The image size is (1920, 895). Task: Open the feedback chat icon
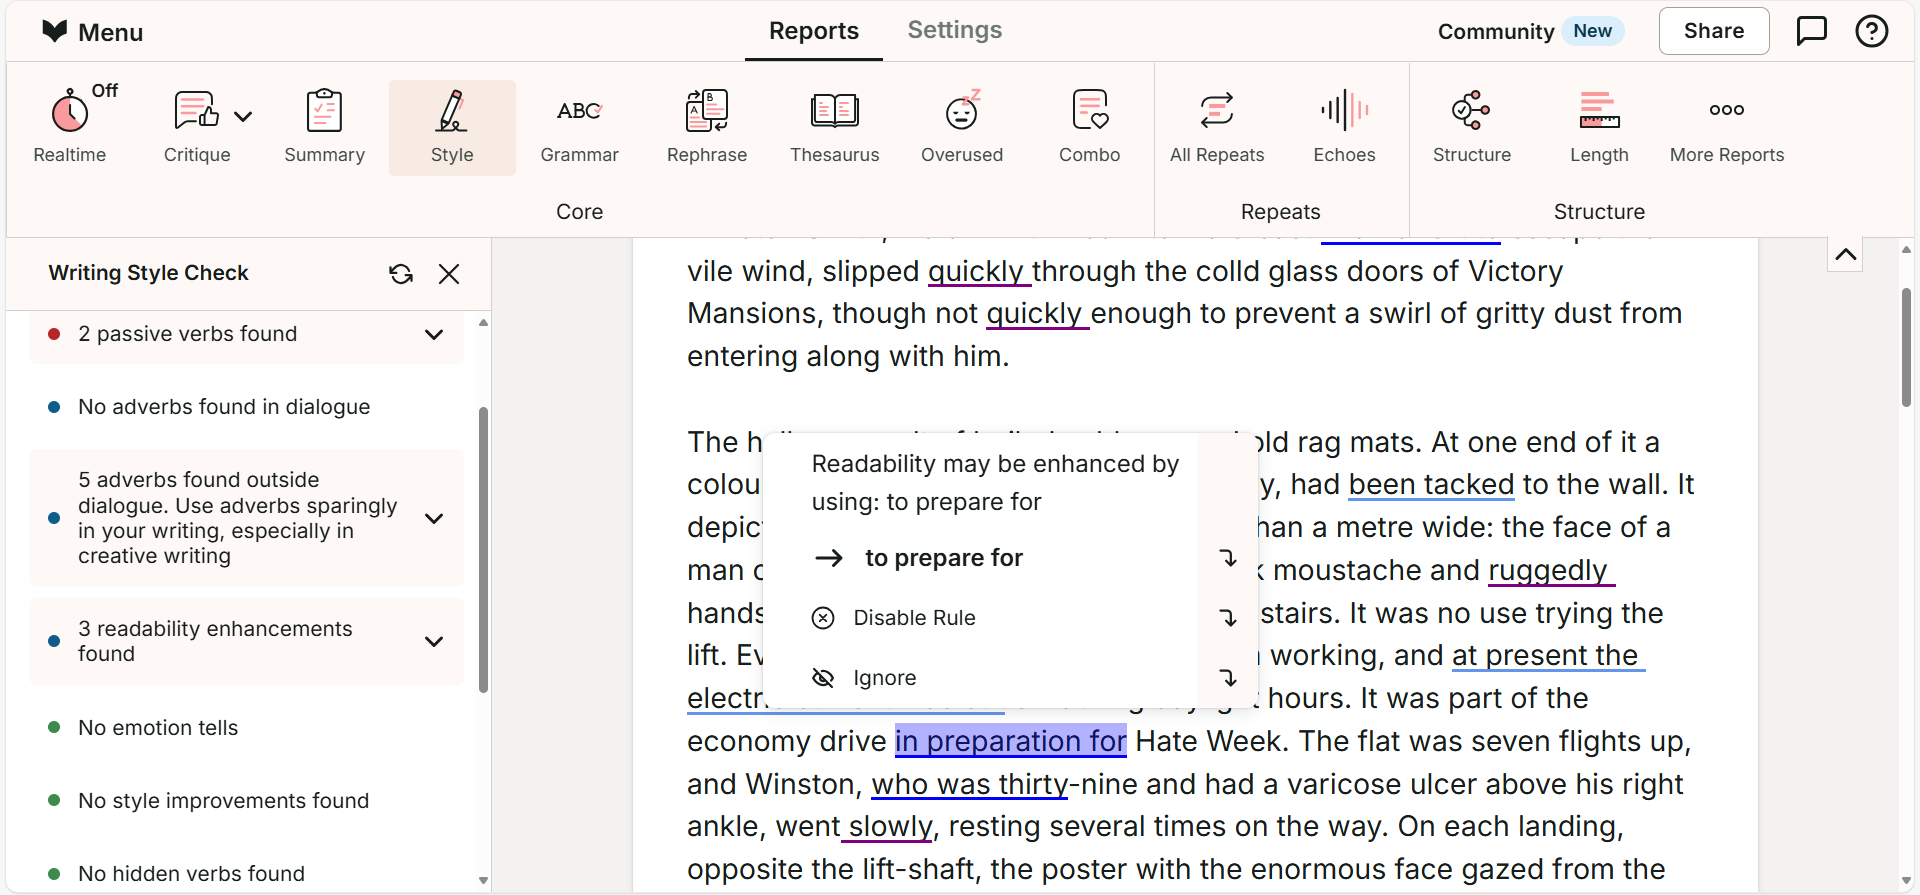[x=1812, y=31]
